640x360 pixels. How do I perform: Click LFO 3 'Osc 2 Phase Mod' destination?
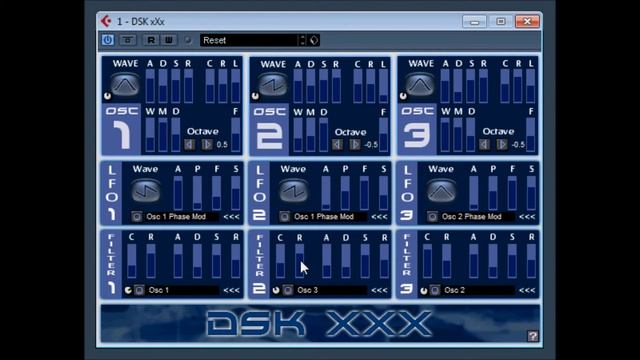(471, 217)
